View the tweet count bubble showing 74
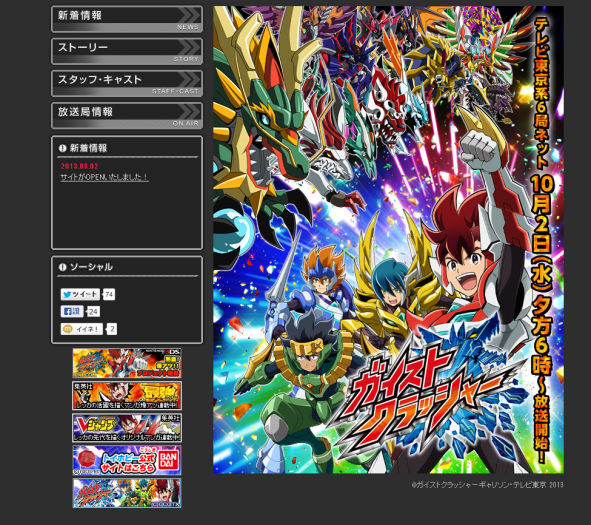The image size is (591, 525). [109, 294]
